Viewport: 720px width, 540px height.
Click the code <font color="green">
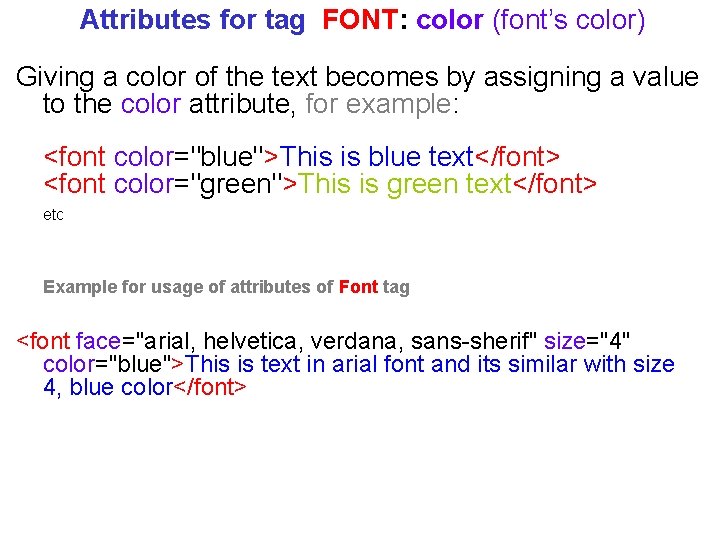click(170, 185)
